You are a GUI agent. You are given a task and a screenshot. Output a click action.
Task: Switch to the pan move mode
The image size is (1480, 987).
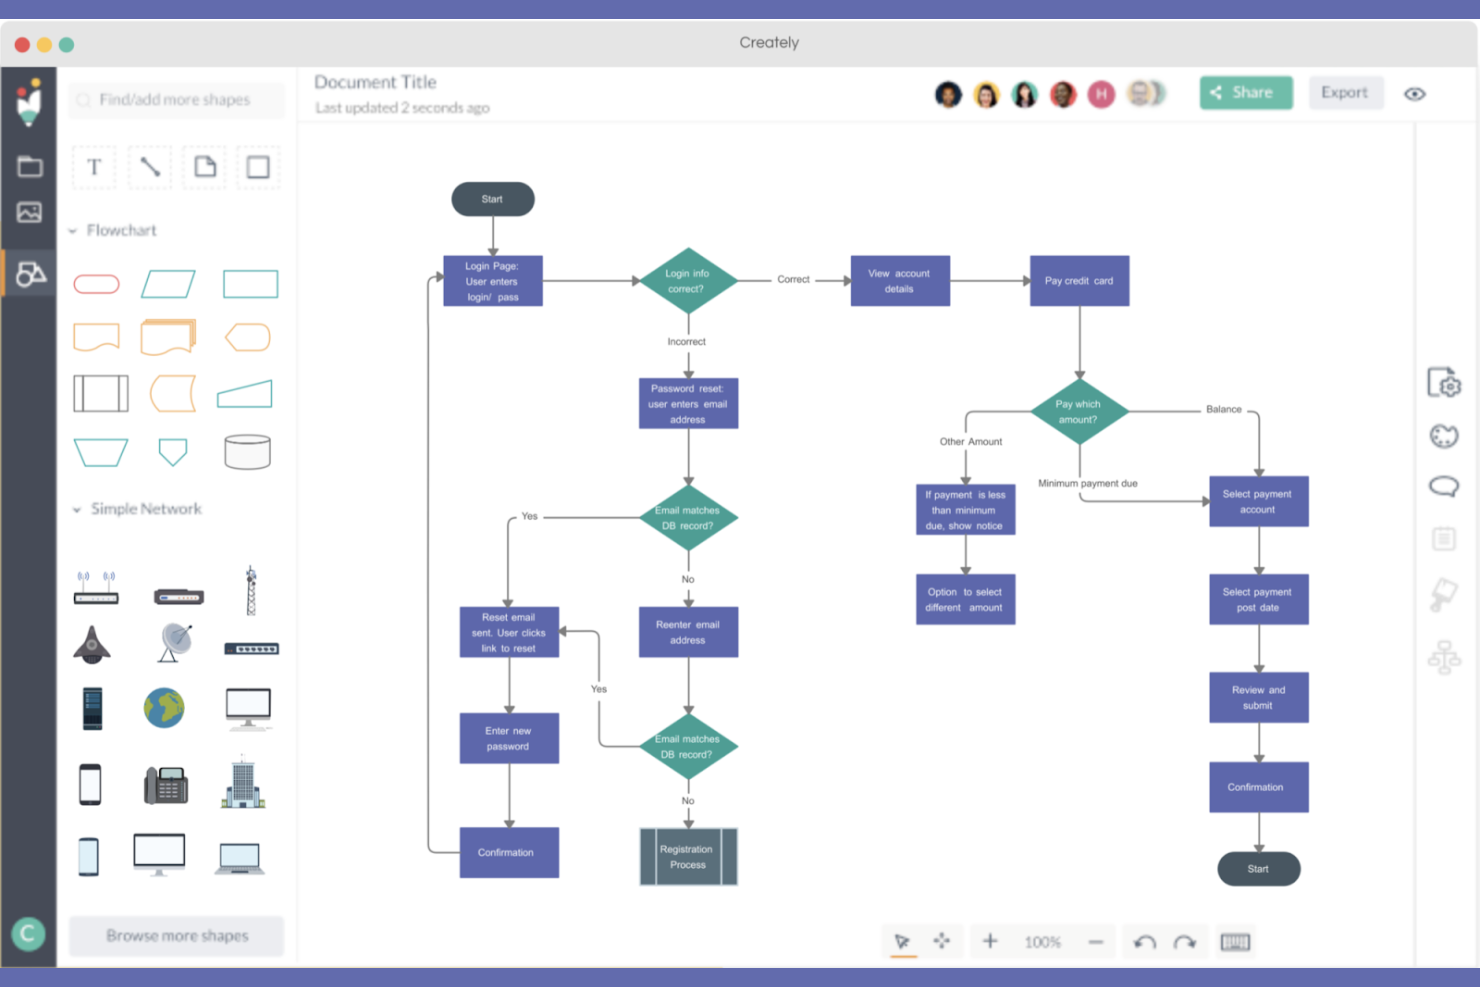[x=942, y=941]
